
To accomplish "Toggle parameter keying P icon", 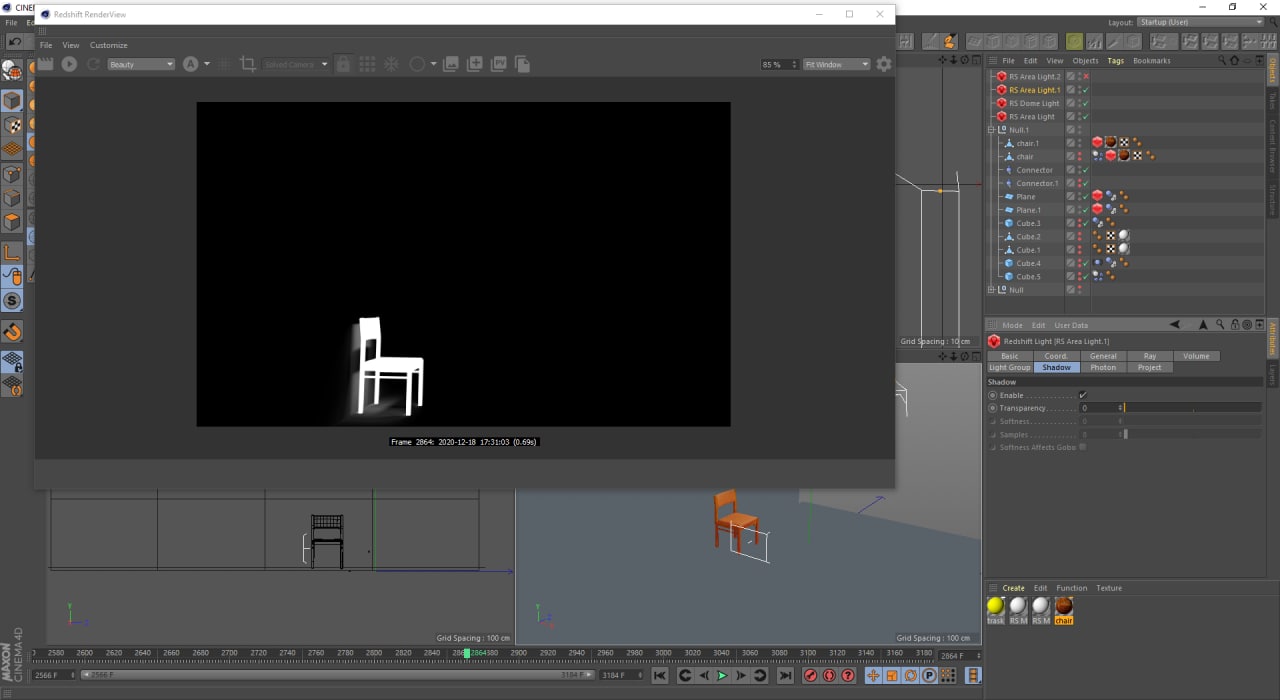I will tap(929, 676).
